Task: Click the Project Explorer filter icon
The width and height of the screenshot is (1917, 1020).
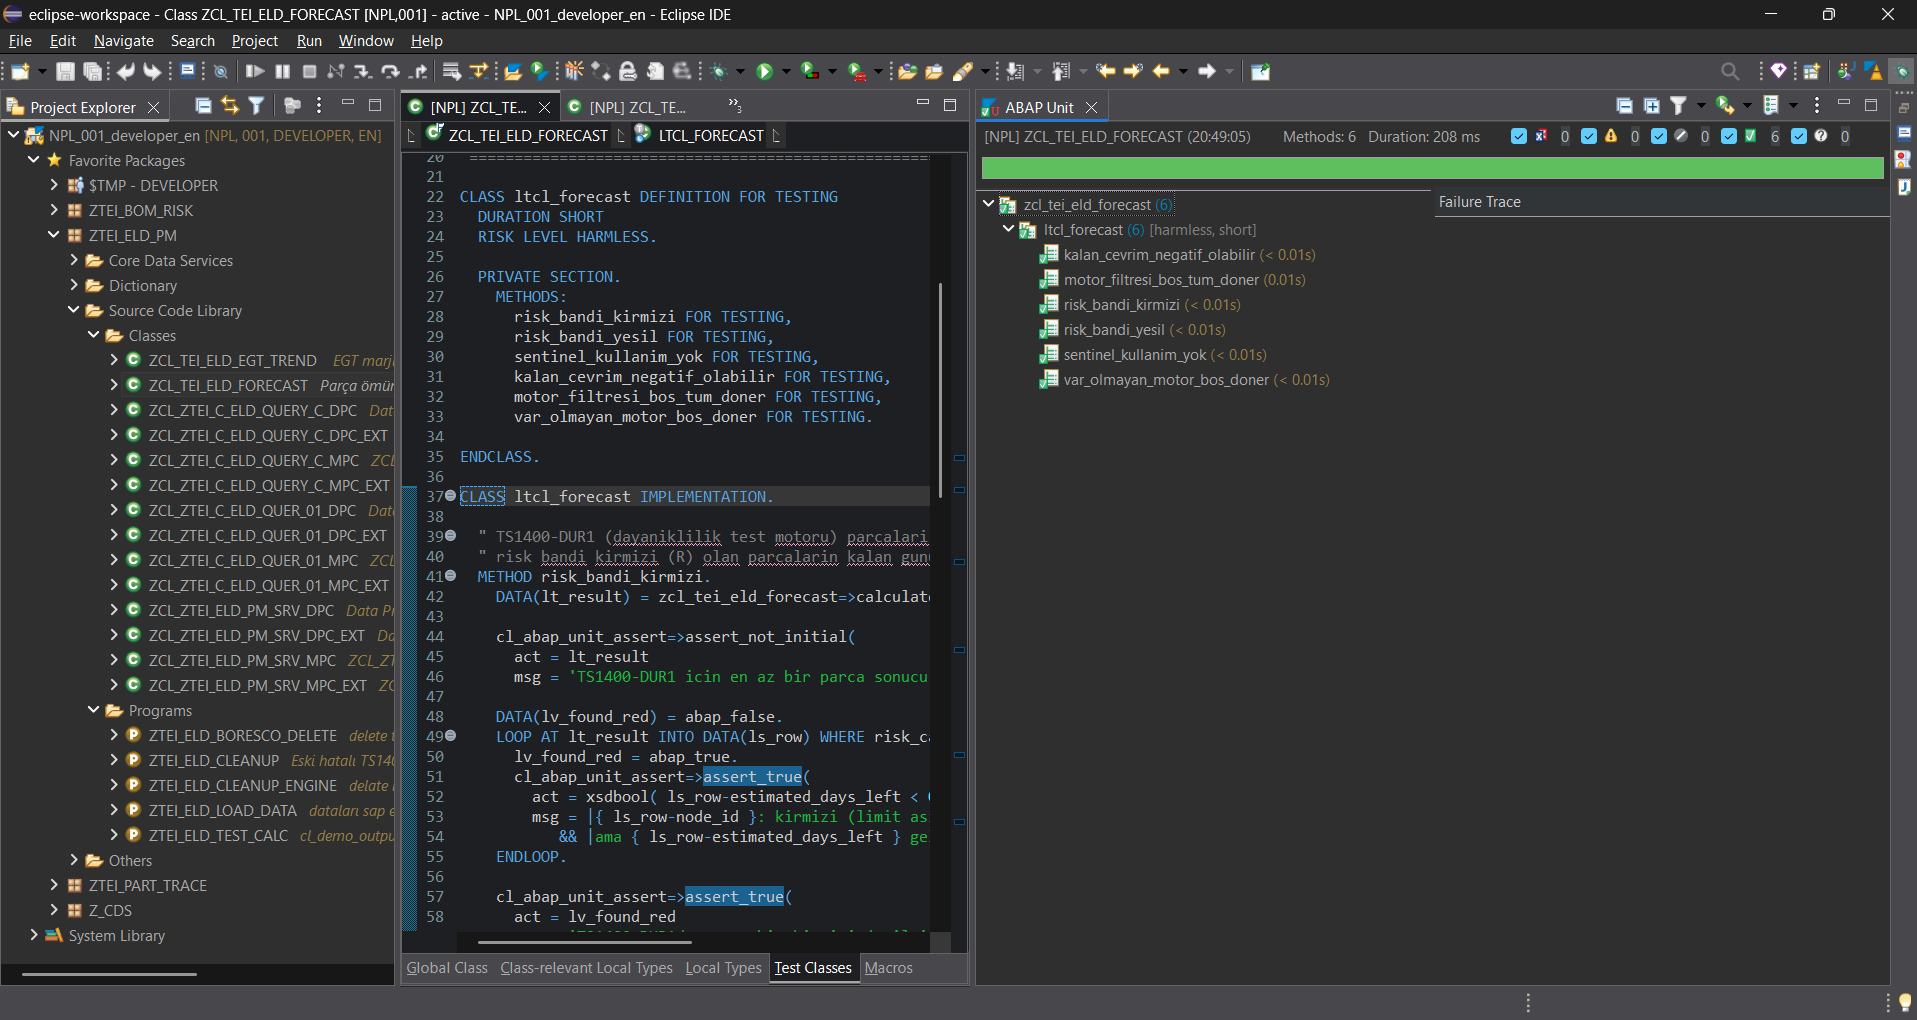Action: (257, 105)
